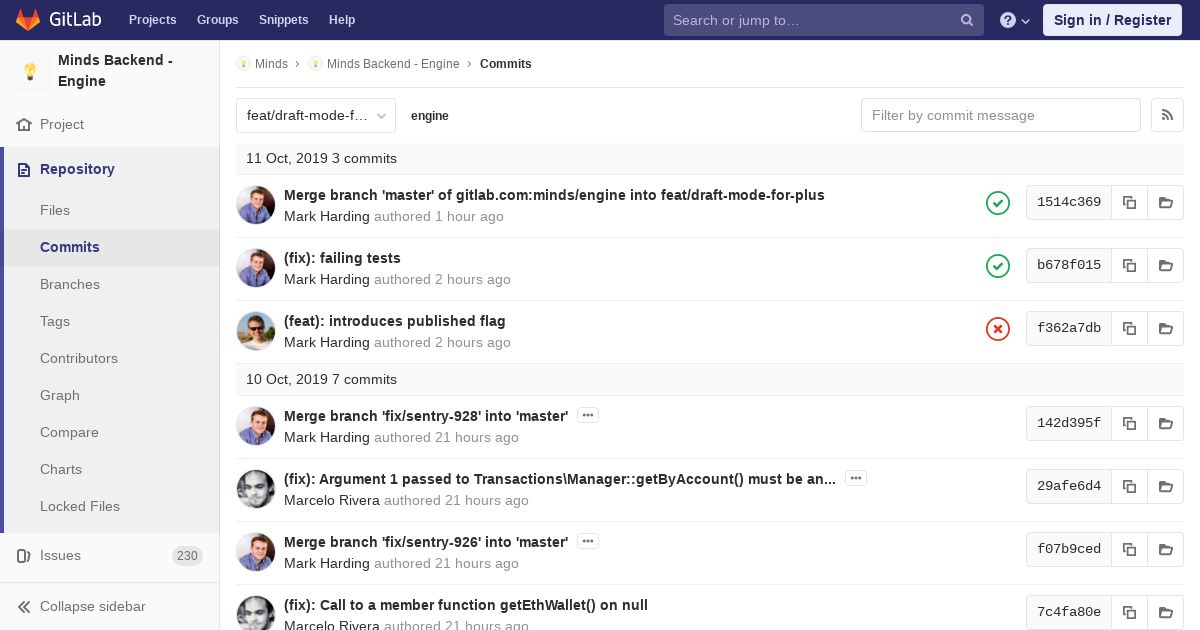Viewport: 1200px width, 630px height.
Task: Open Branches in the sidebar
Action: (x=70, y=284)
